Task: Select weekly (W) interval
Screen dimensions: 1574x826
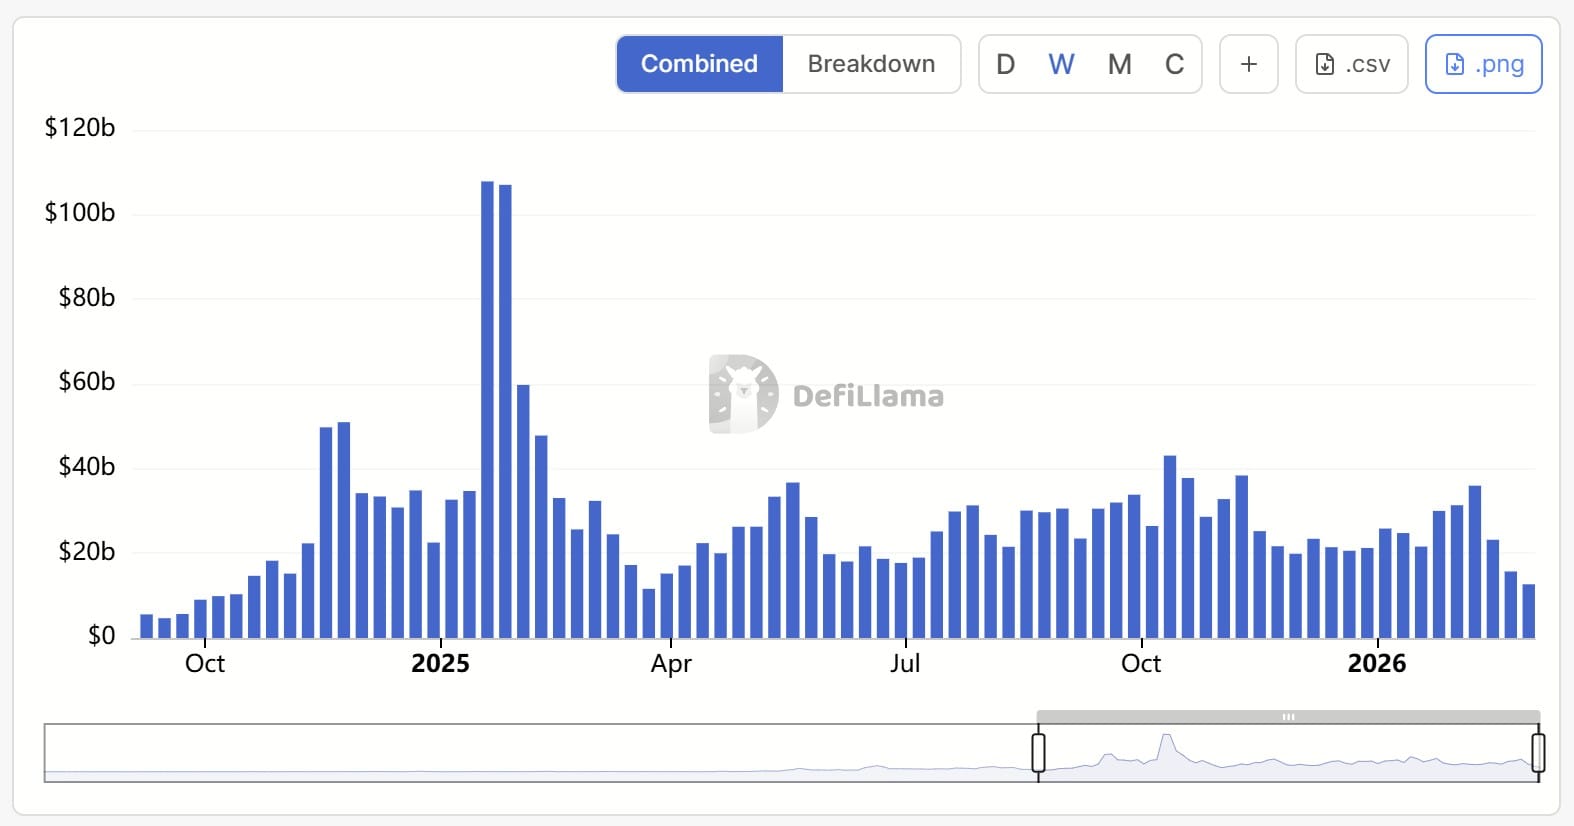Action: (x=1061, y=64)
